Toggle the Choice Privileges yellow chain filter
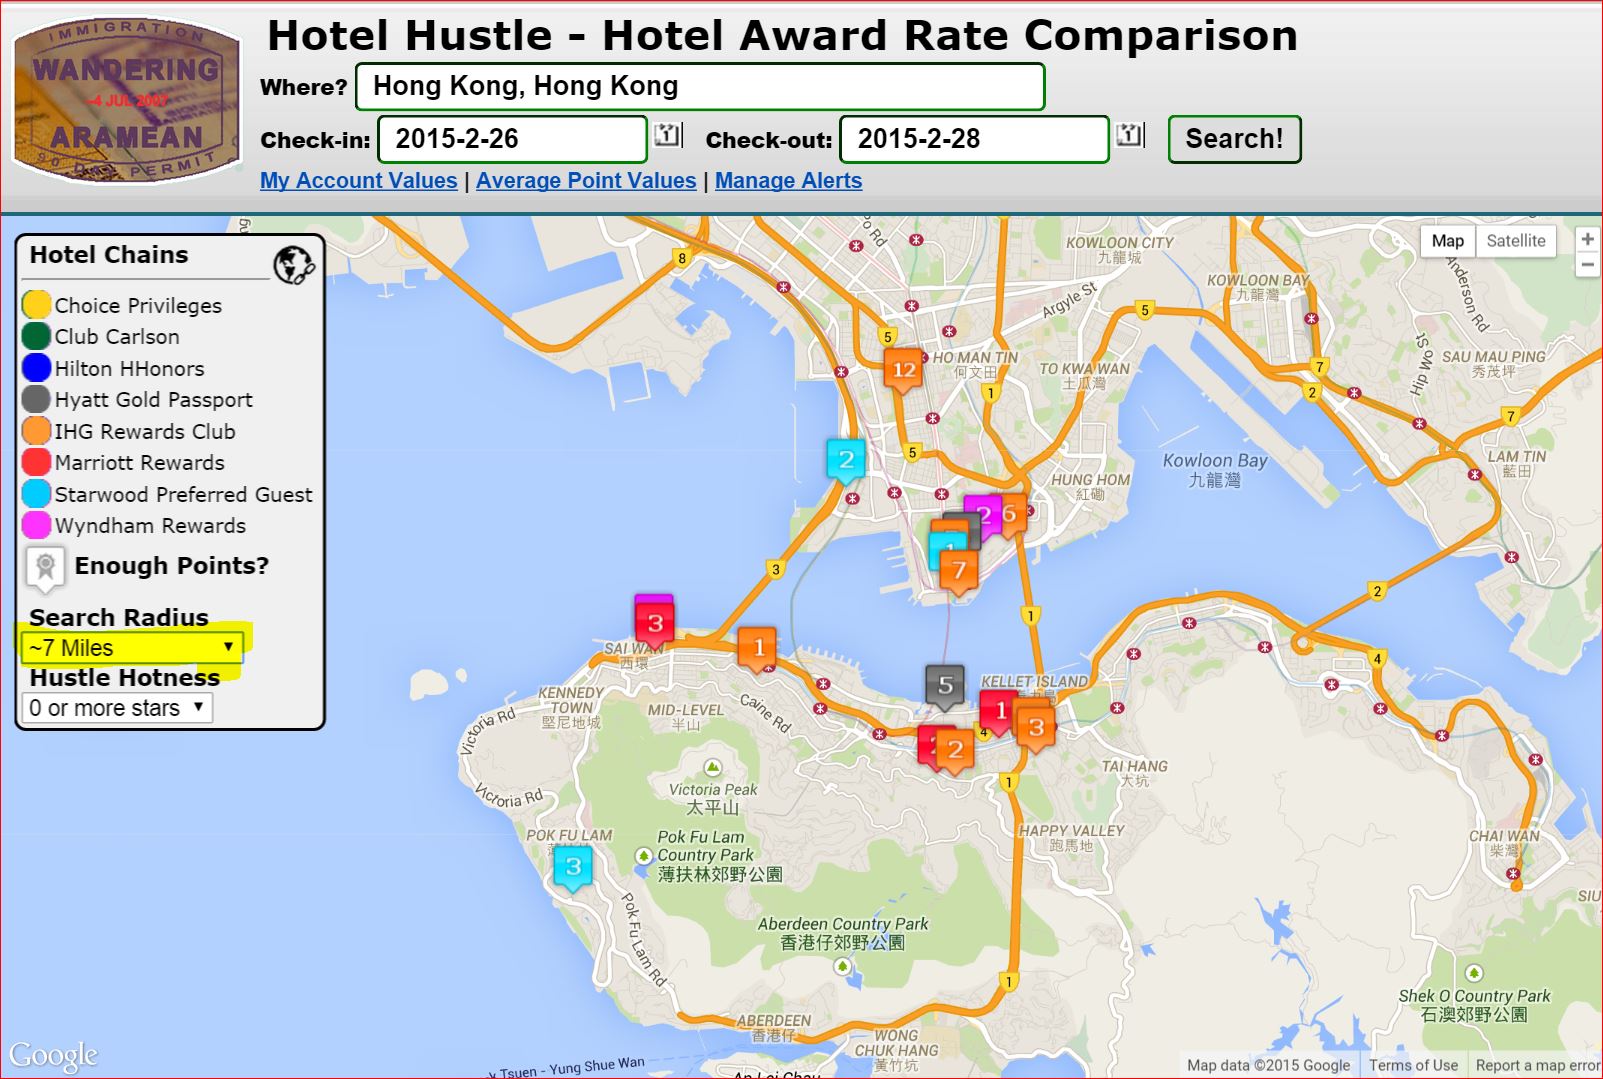The image size is (1603, 1079). [x=37, y=305]
